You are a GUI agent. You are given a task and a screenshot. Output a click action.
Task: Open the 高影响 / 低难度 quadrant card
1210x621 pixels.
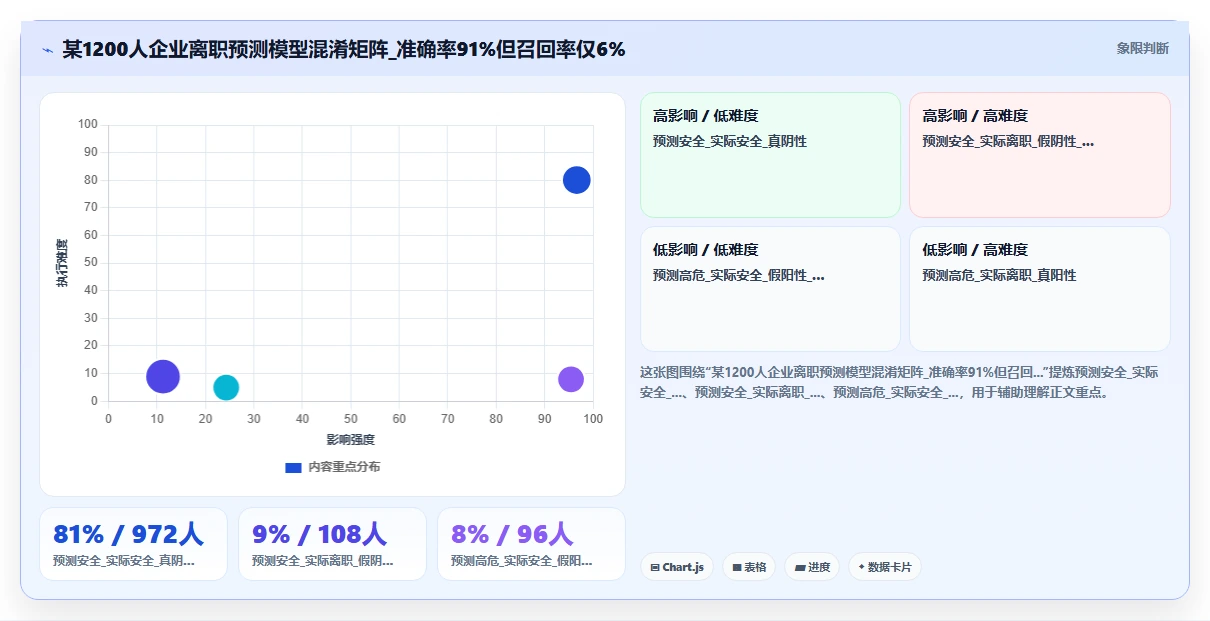pos(770,155)
